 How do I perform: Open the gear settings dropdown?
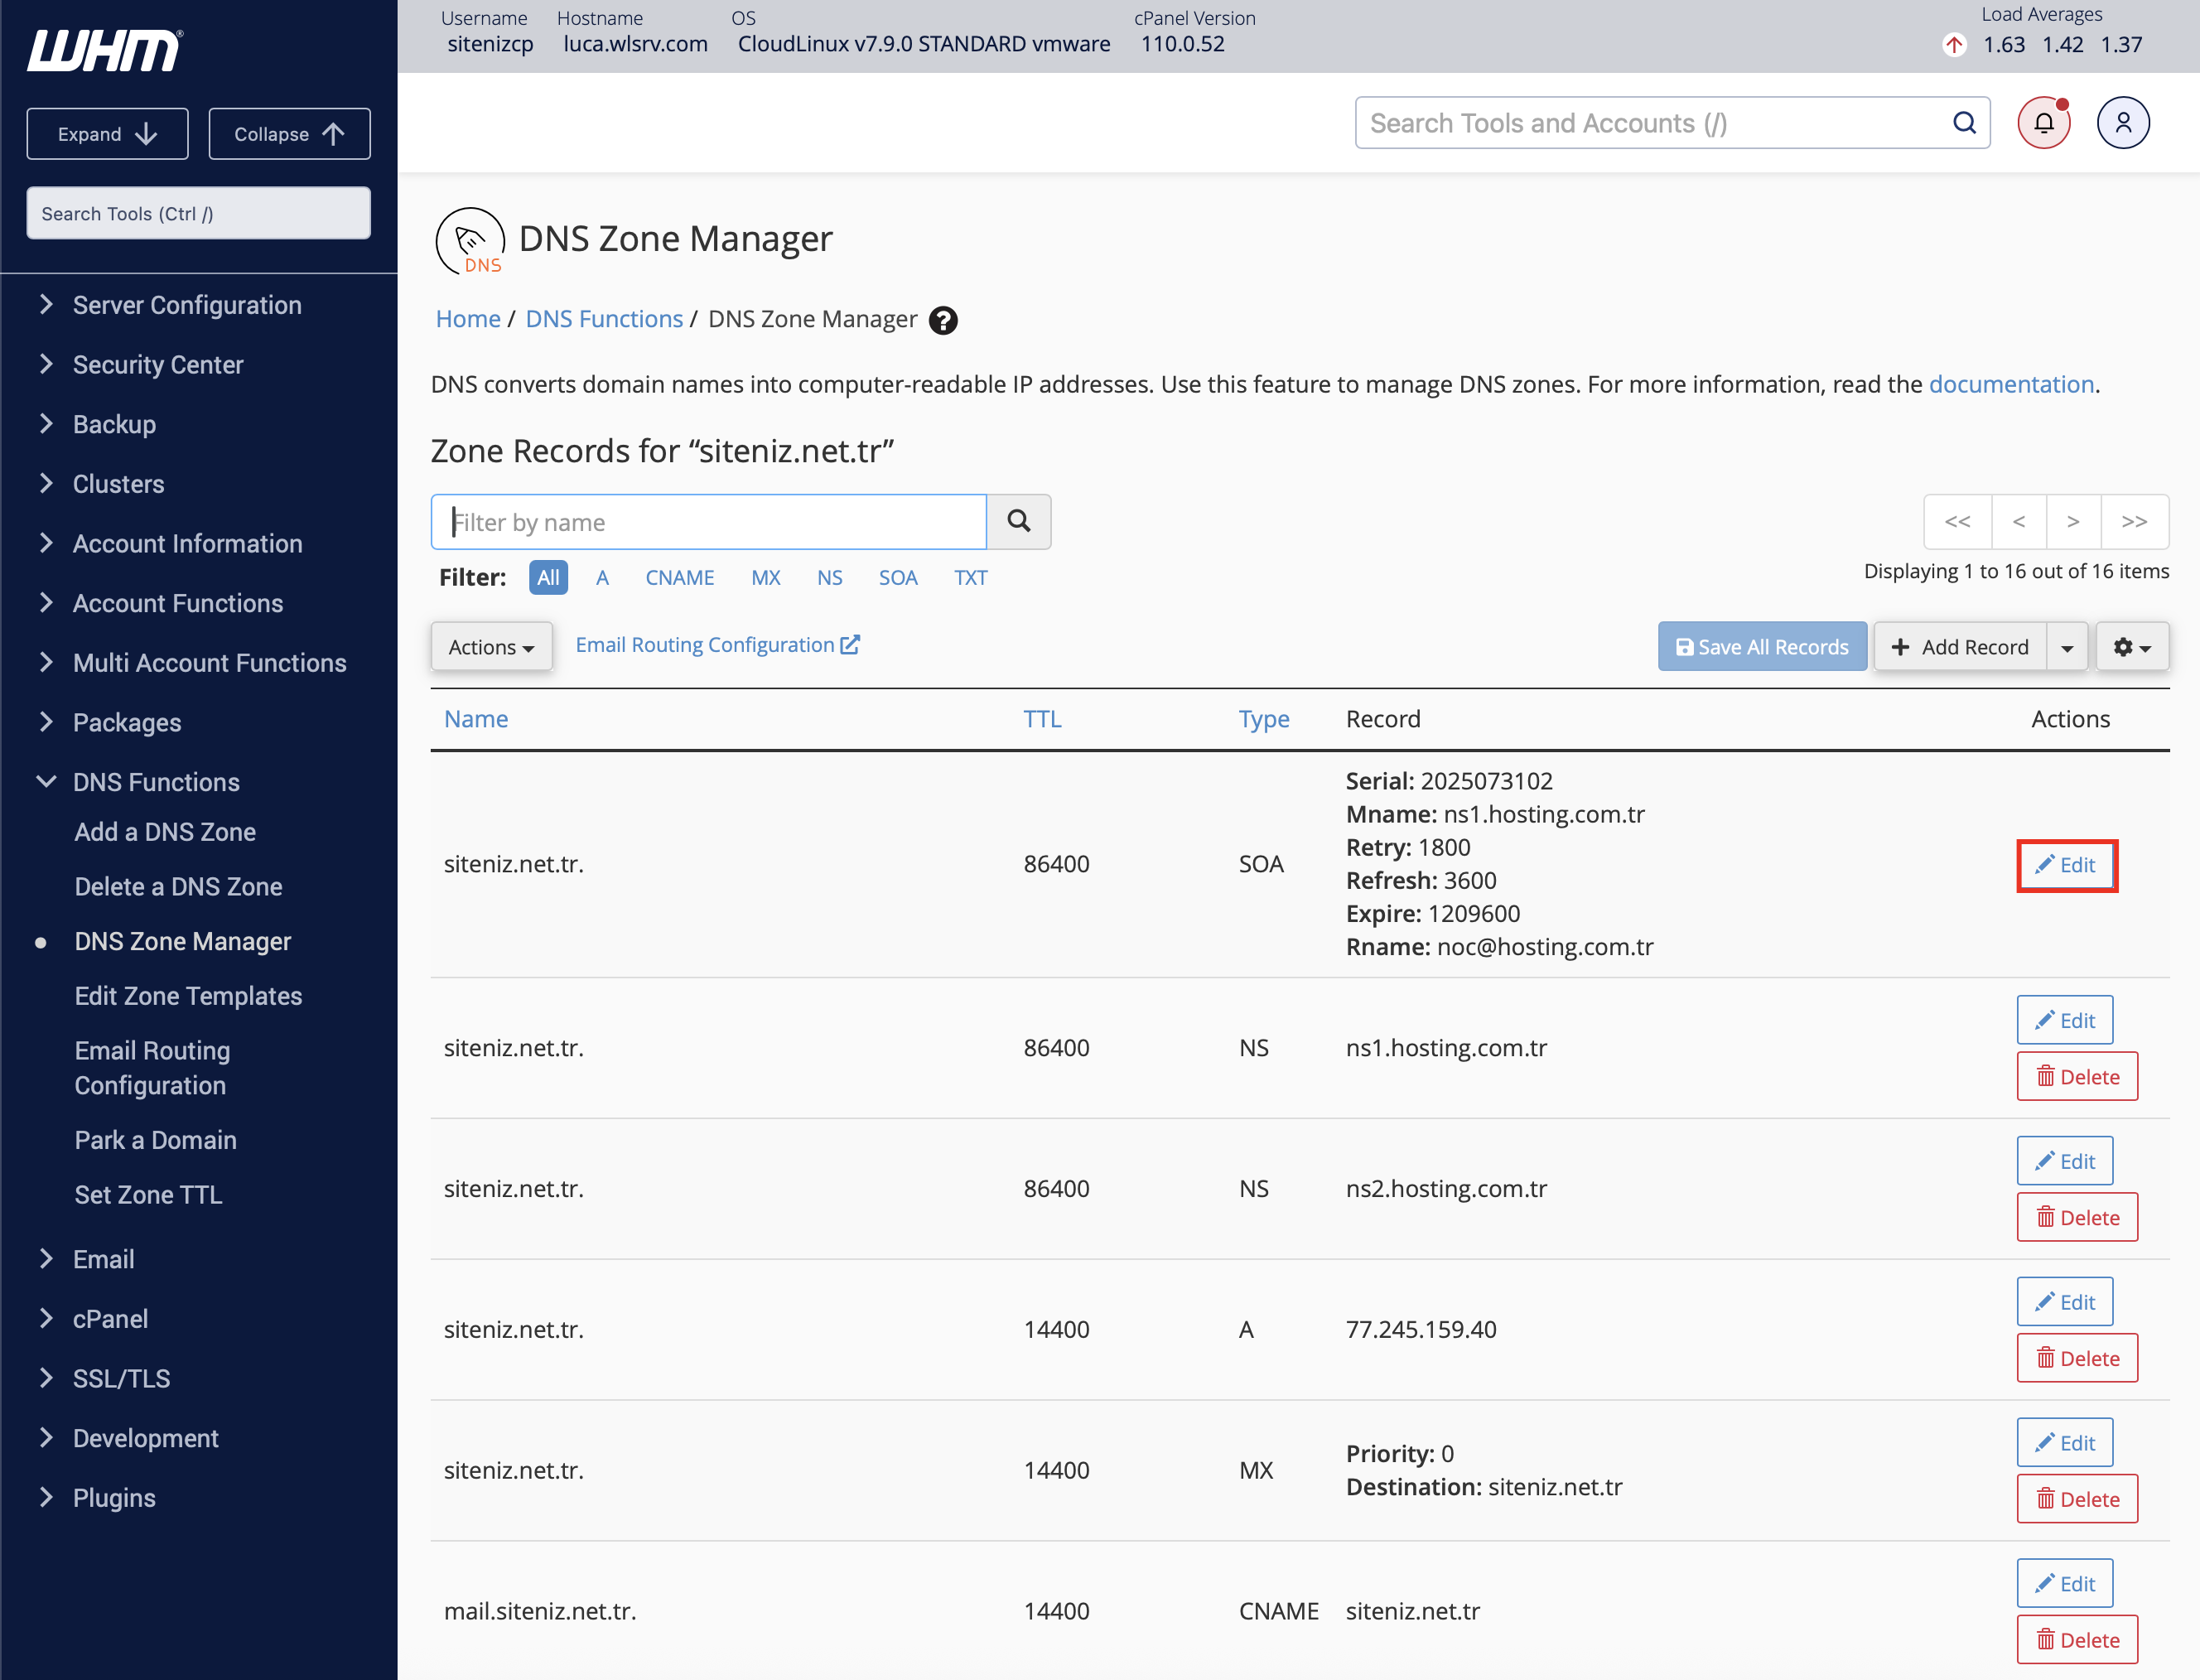pos(2132,647)
